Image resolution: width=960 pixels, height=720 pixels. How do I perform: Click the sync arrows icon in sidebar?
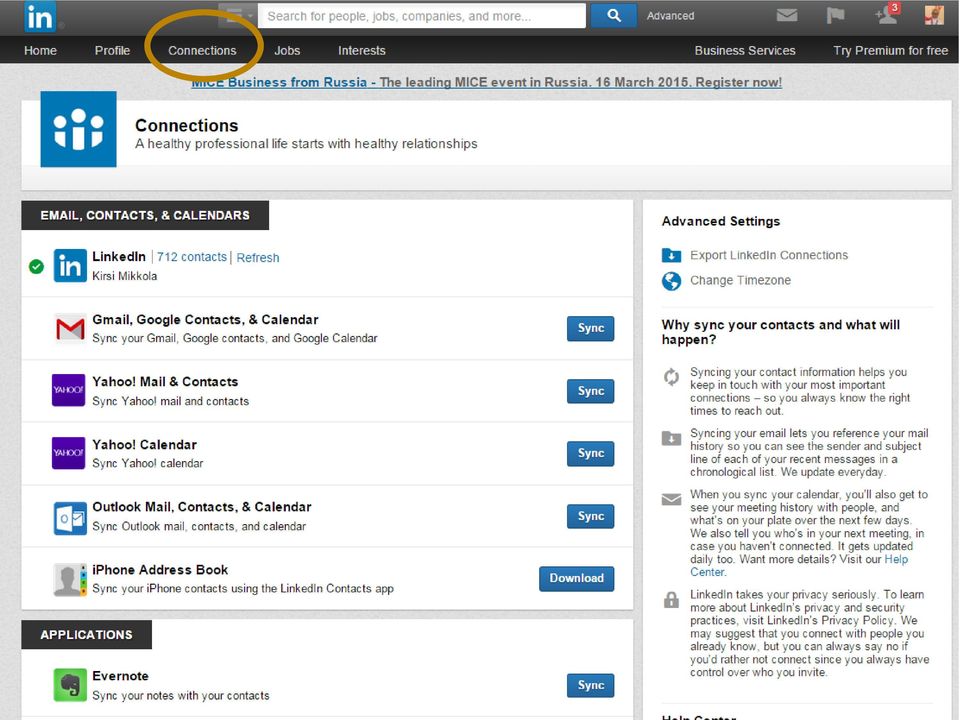point(671,377)
